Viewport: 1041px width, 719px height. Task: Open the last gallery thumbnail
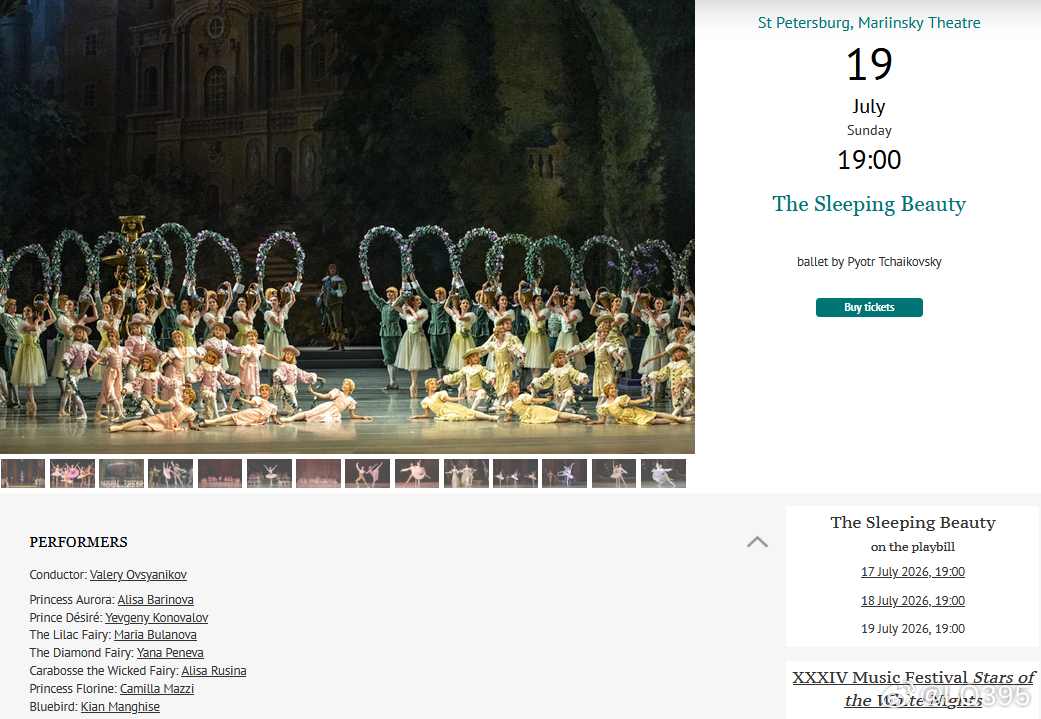(x=663, y=473)
